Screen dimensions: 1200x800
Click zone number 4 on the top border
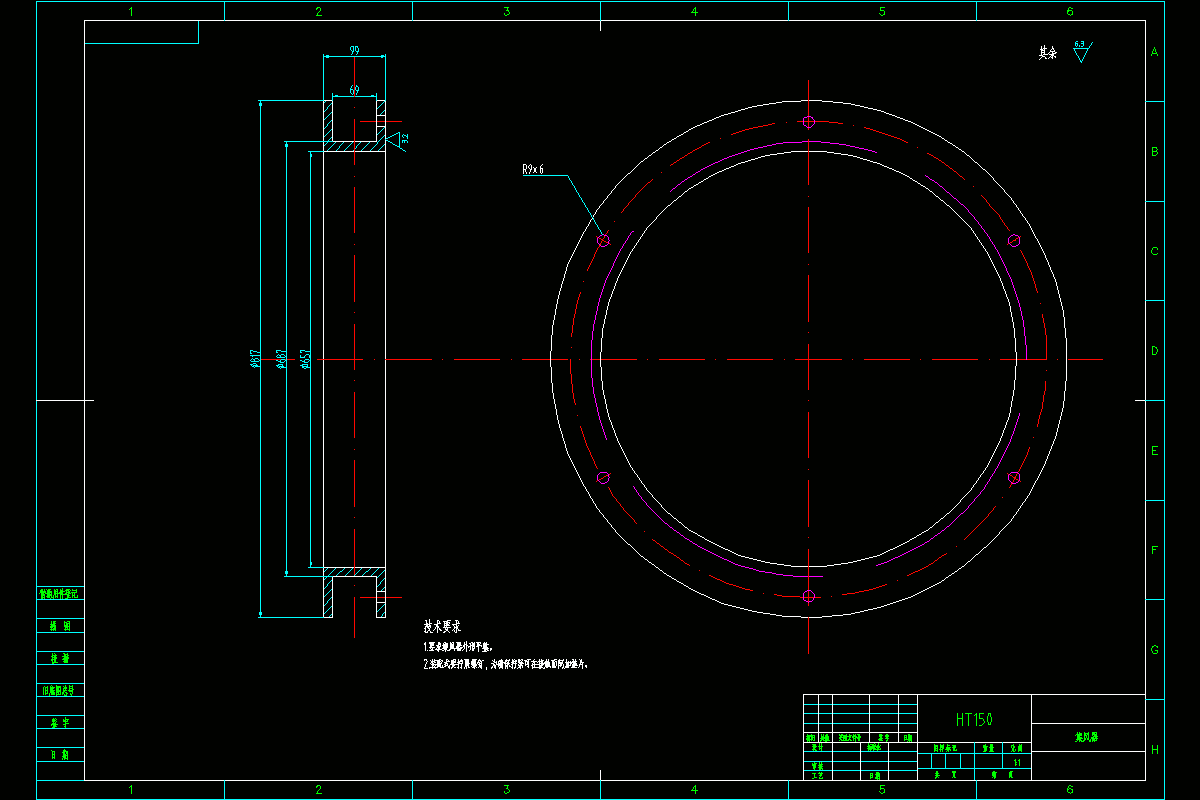[694, 12]
